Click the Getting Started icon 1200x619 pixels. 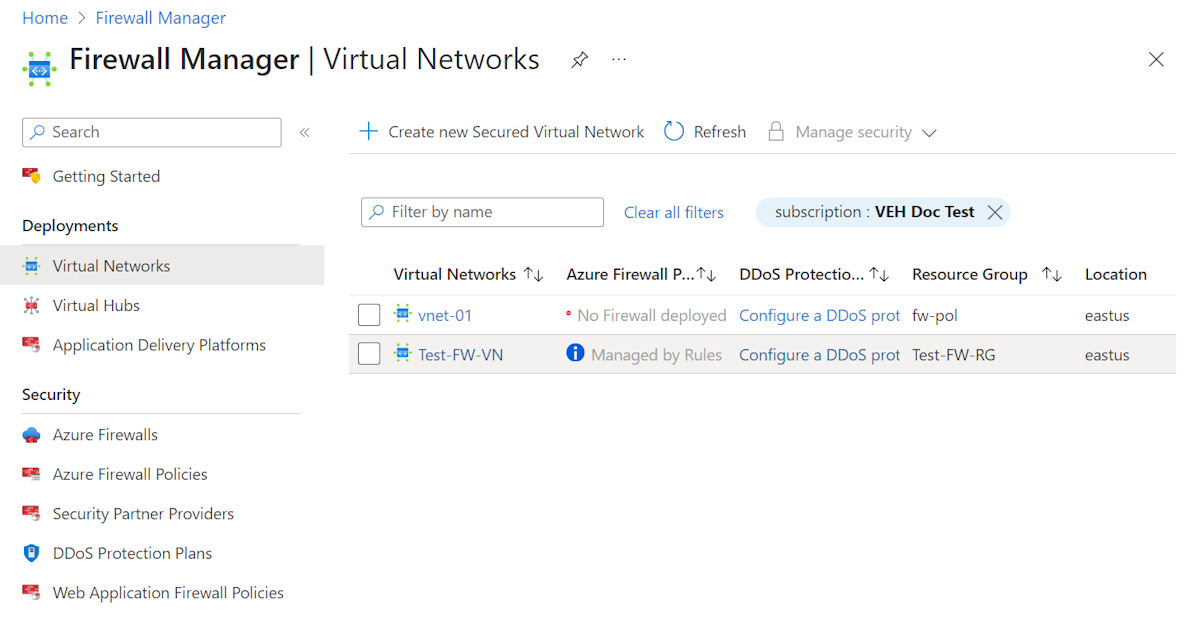[32, 176]
